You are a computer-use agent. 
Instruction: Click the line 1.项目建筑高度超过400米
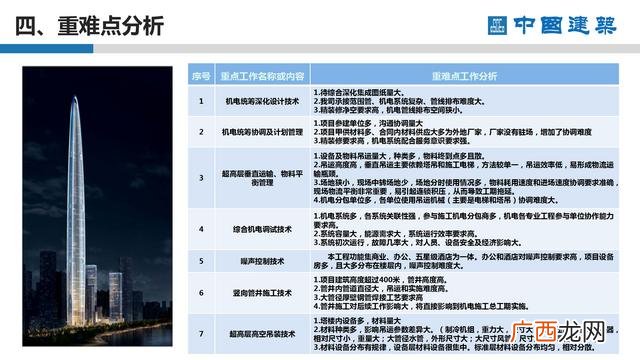(x=381, y=280)
